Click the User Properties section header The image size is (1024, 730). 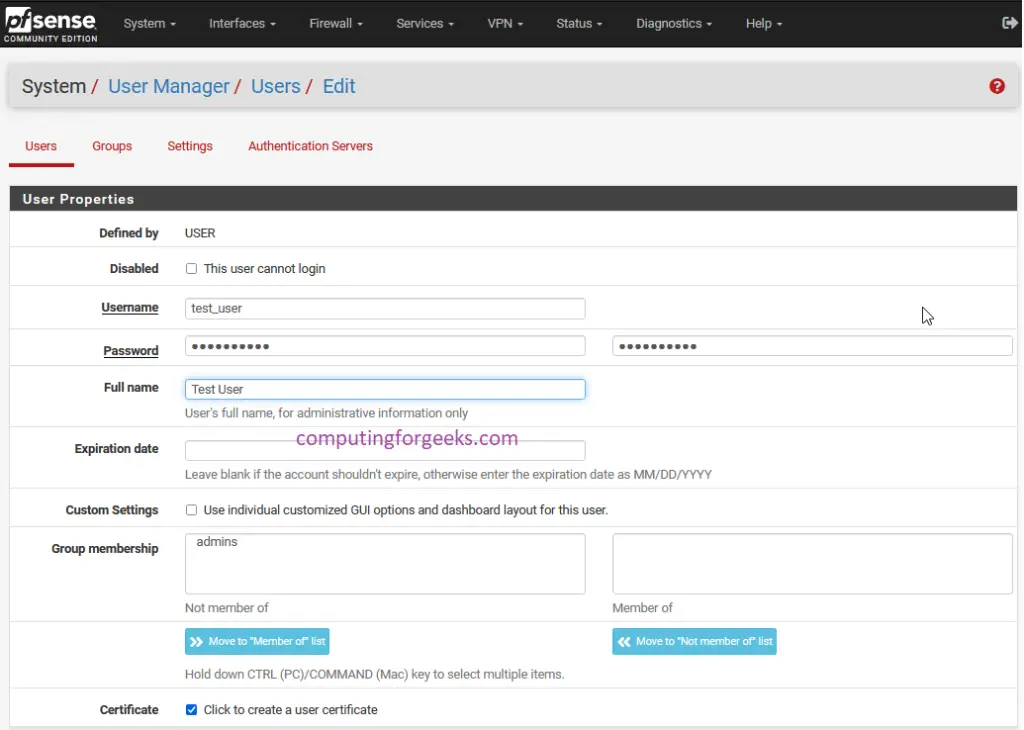pyautogui.click(x=513, y=199)
